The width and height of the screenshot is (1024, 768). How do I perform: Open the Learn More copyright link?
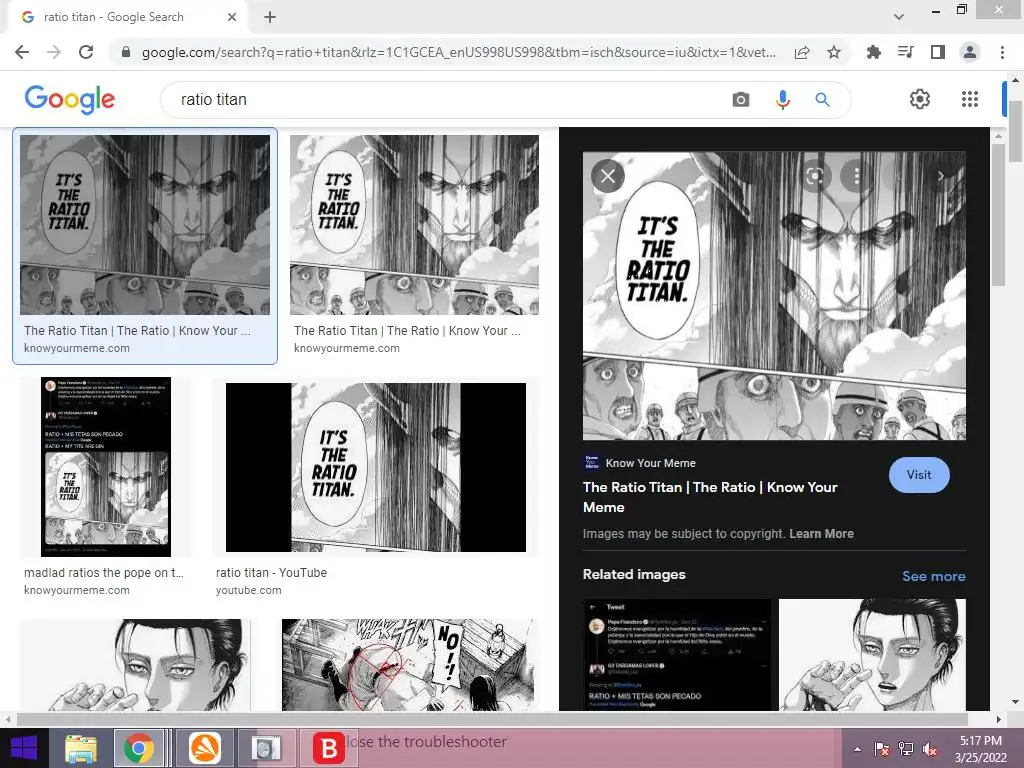pyautogui.click(x=821, y=534)
